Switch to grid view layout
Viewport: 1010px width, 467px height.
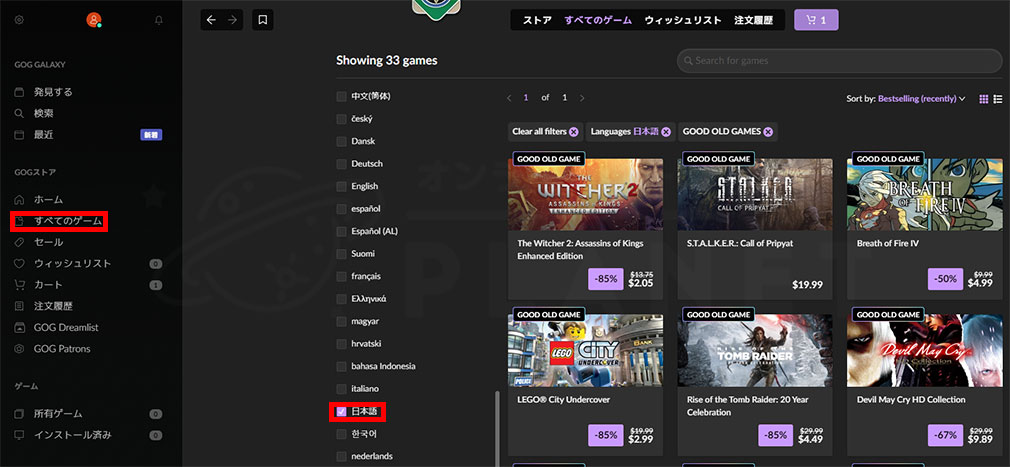[x=984, y=99]
